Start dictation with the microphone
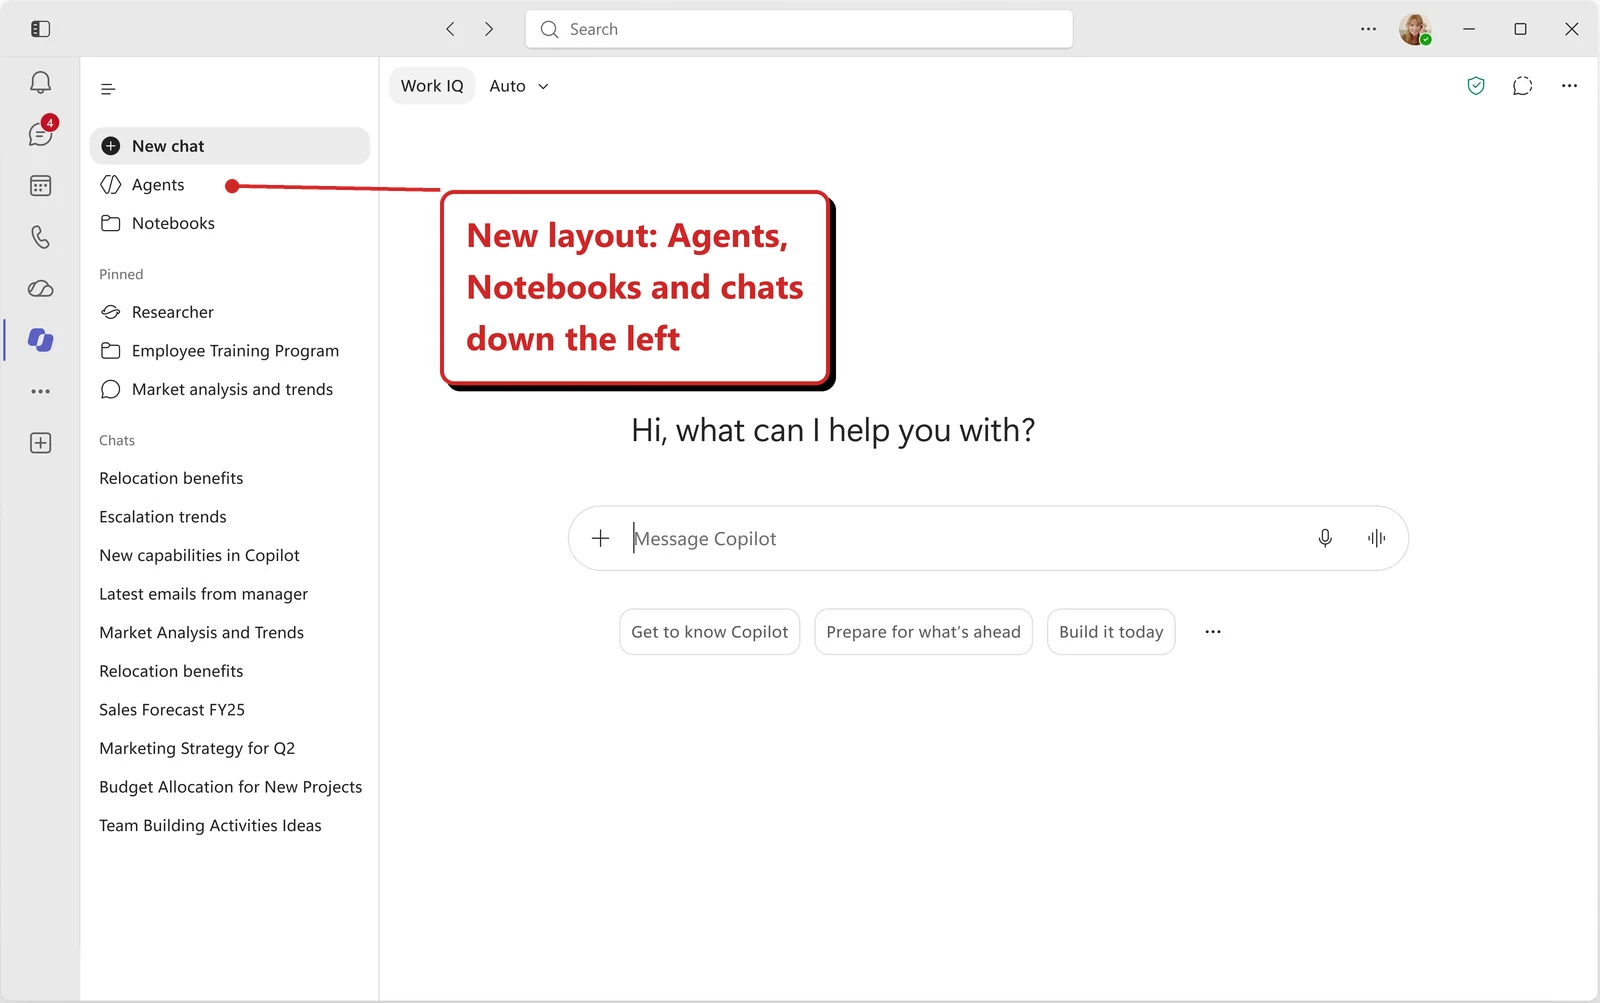 (x=1325, y=538)
